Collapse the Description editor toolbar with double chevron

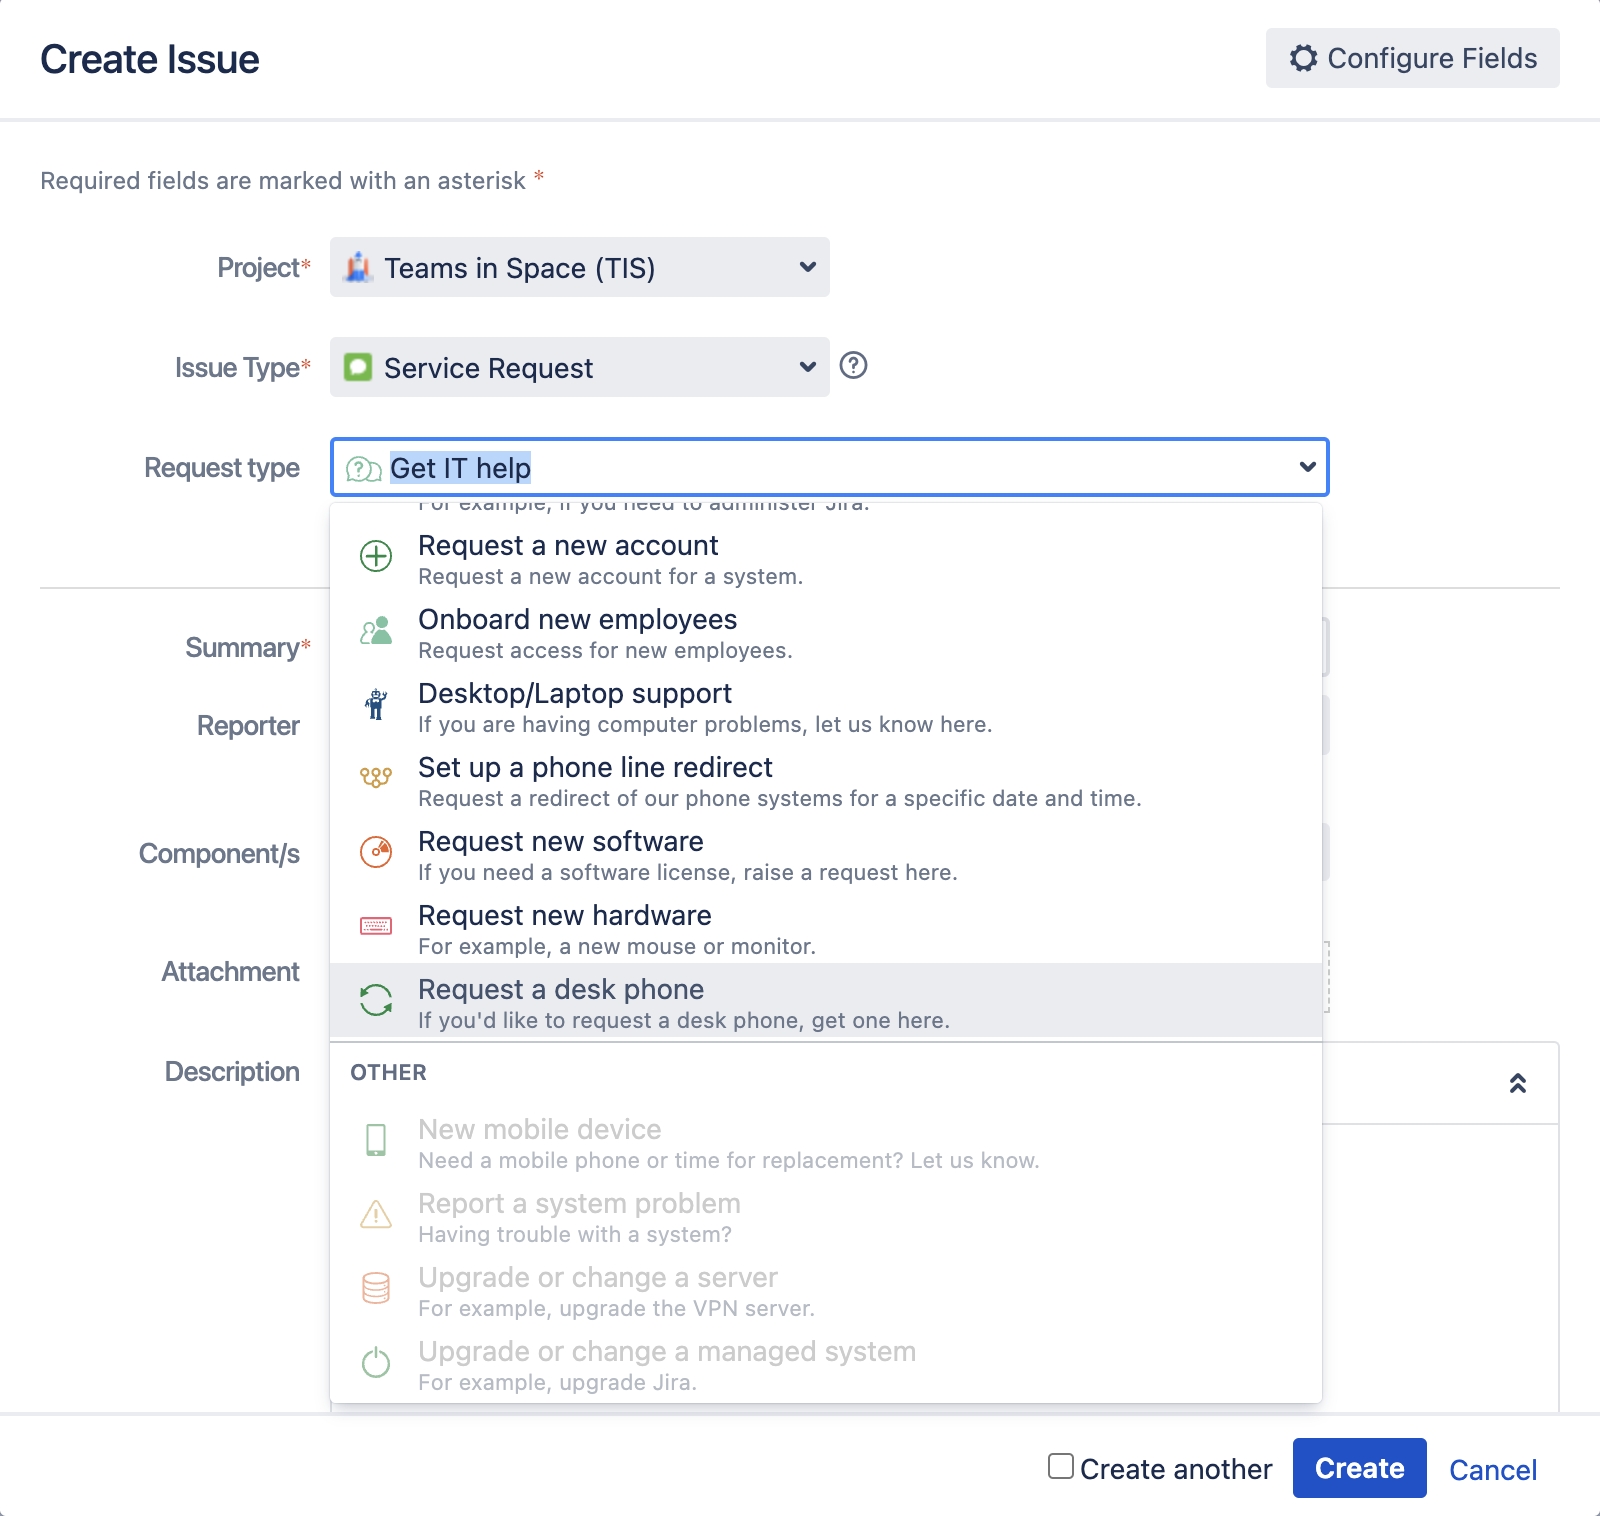pos(1517,1083)
